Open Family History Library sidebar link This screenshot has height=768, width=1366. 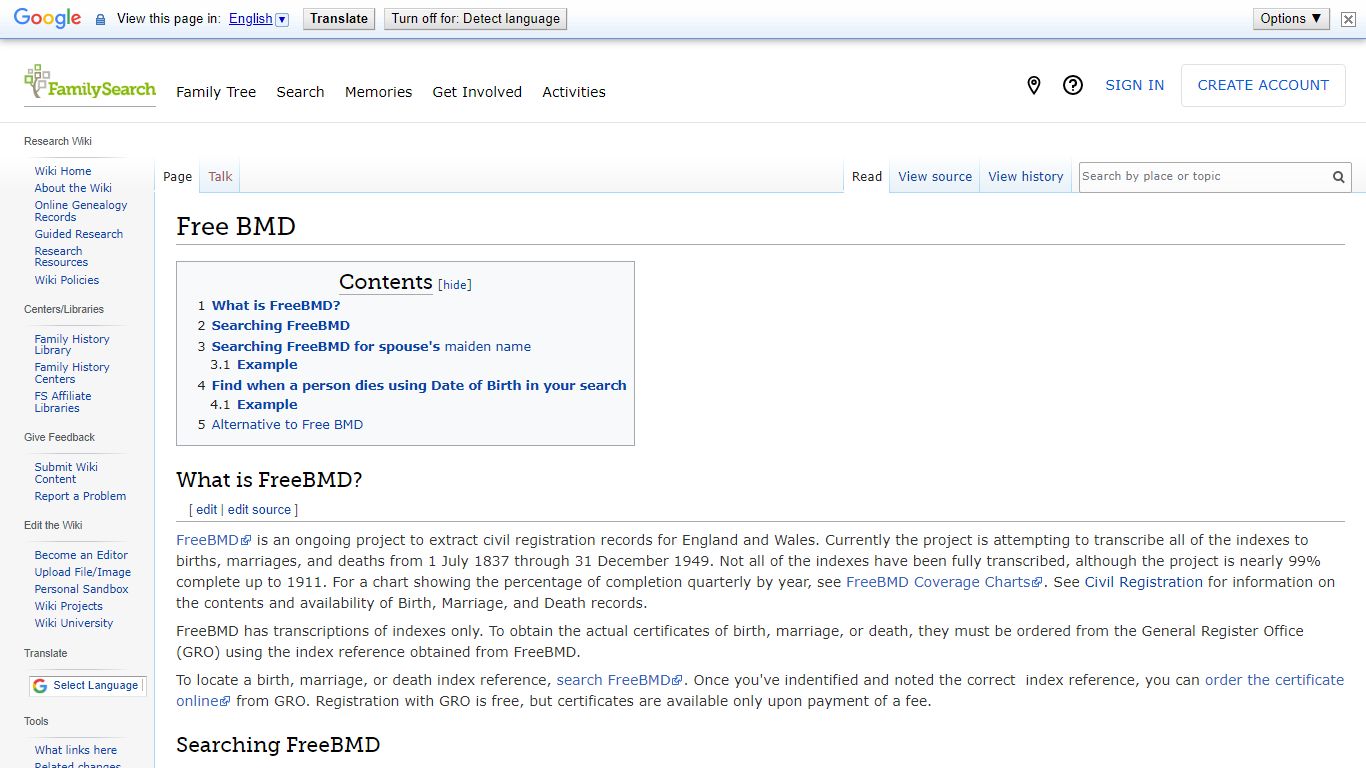pyautogui.click(x=72, y=345)
